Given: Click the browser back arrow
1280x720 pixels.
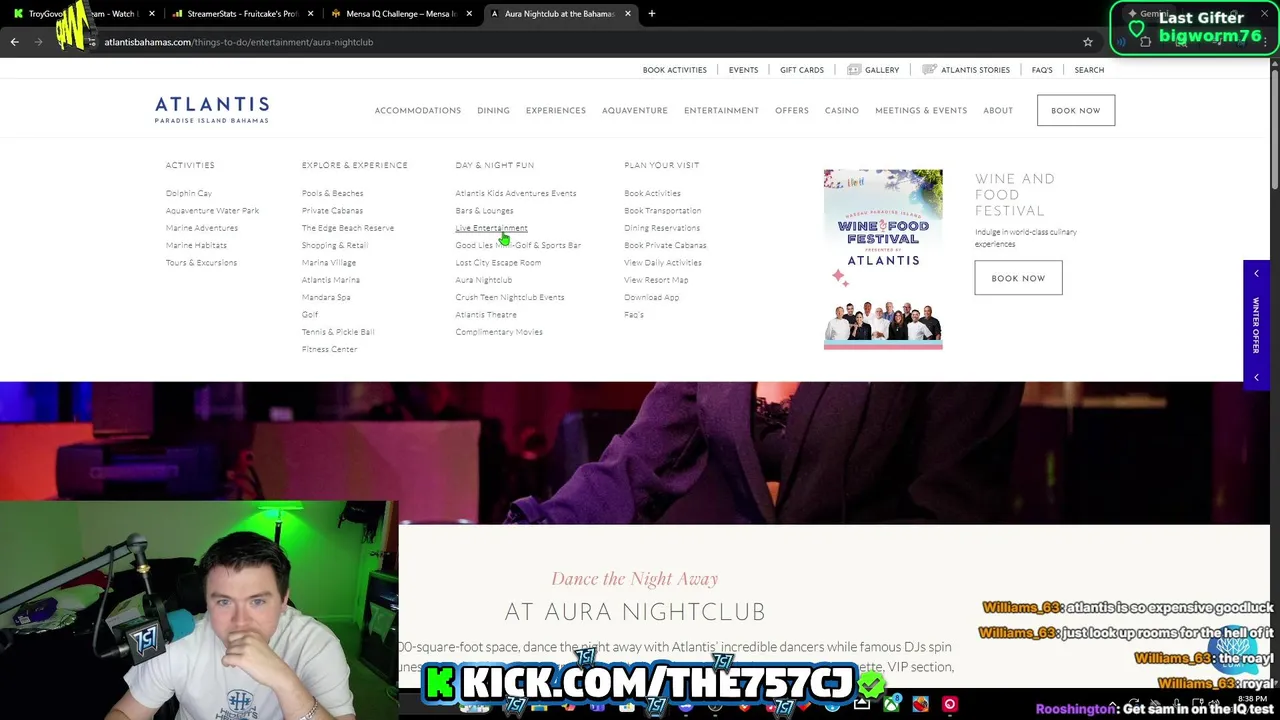Looking at the screenshot, I should coord(14,42).
